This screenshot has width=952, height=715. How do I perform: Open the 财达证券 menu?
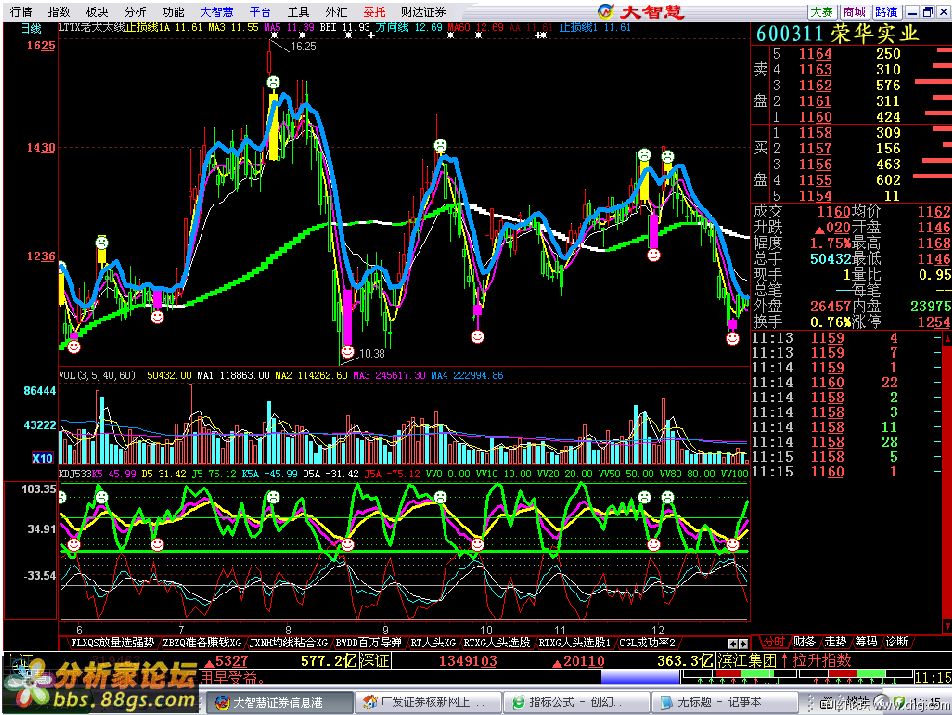[423, 12]
